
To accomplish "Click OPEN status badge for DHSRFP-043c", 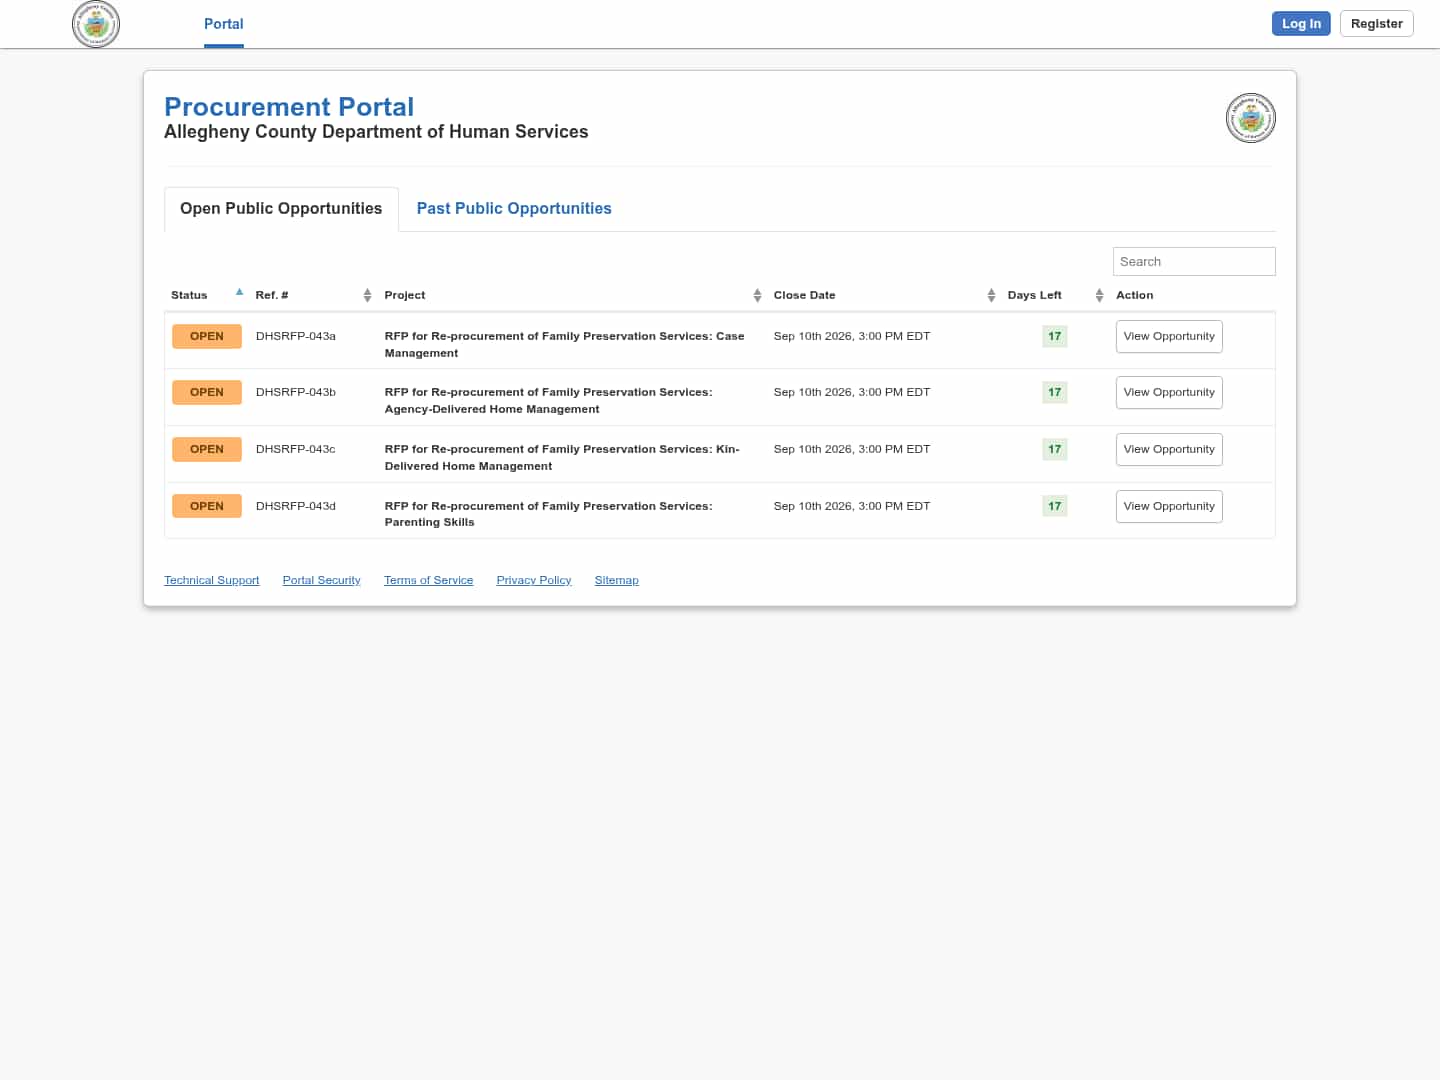I will (x=207, y=449).
